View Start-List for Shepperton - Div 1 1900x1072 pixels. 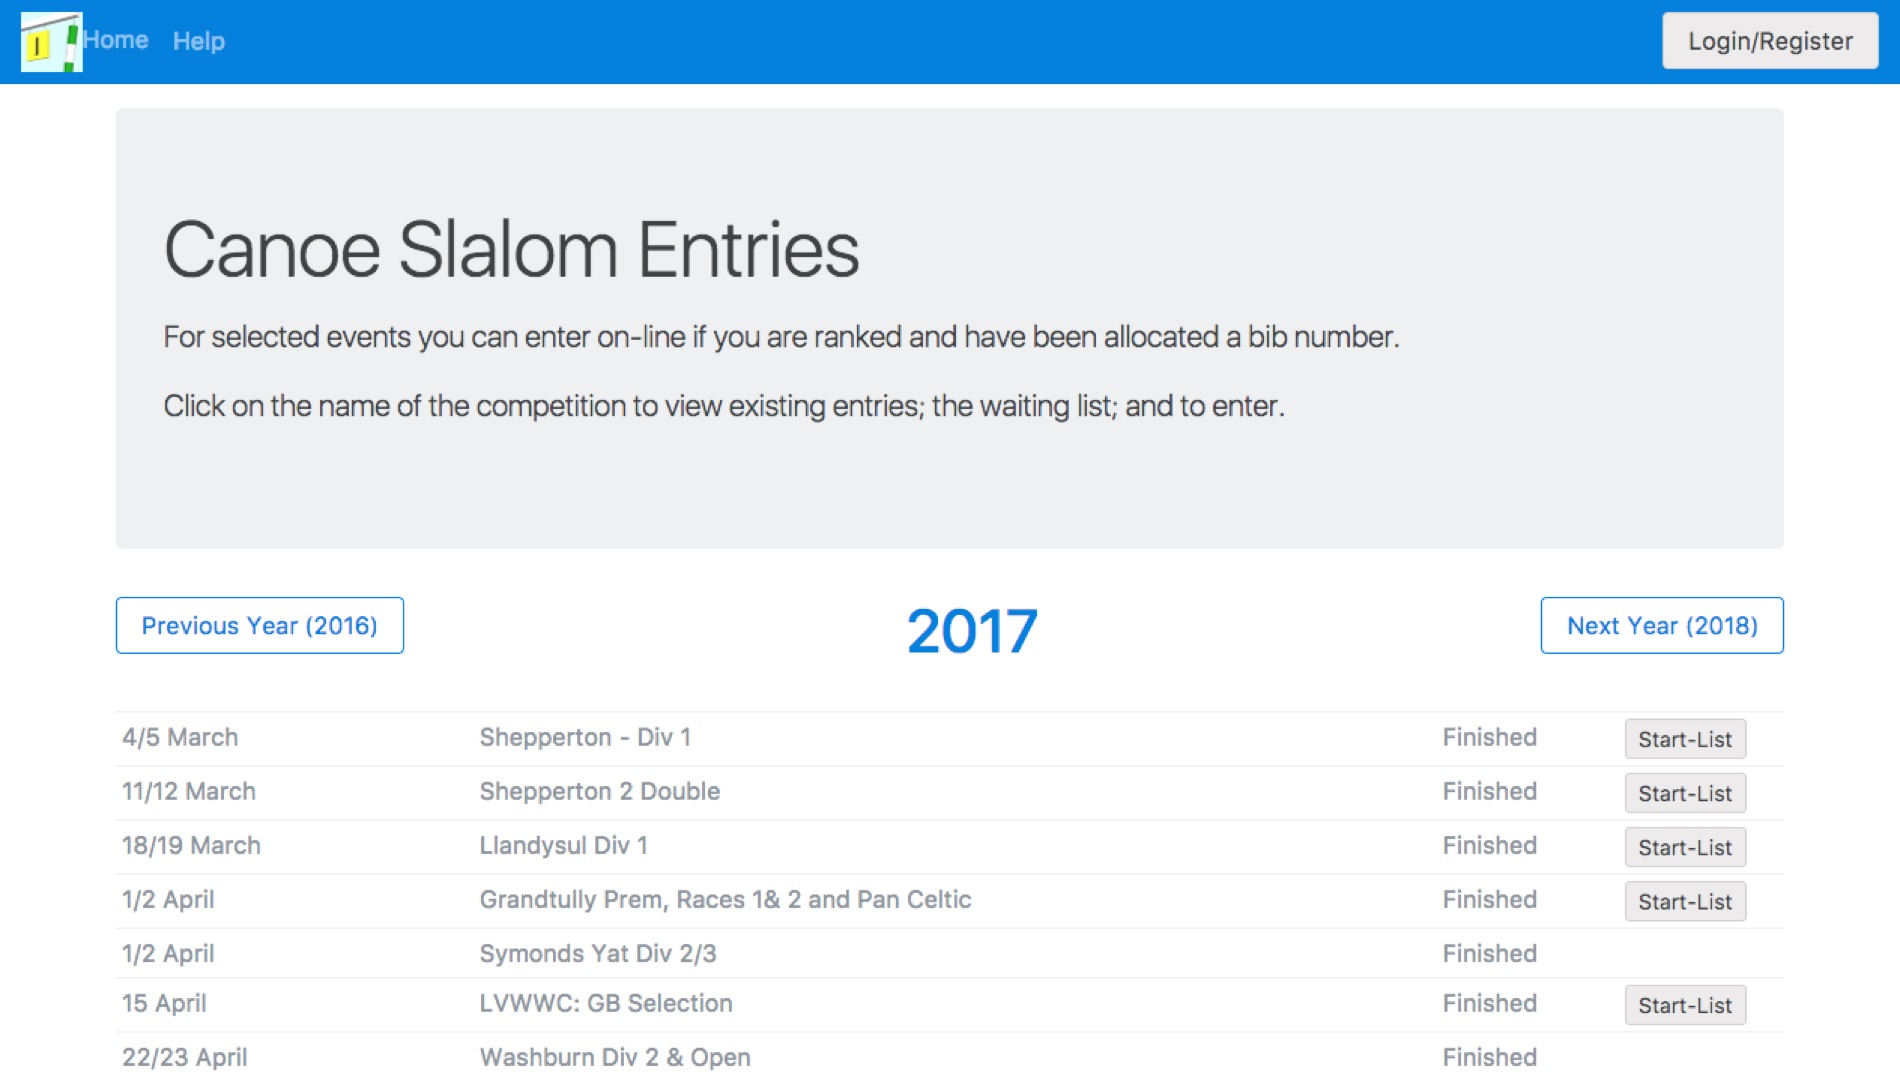tap(1685, 740)
